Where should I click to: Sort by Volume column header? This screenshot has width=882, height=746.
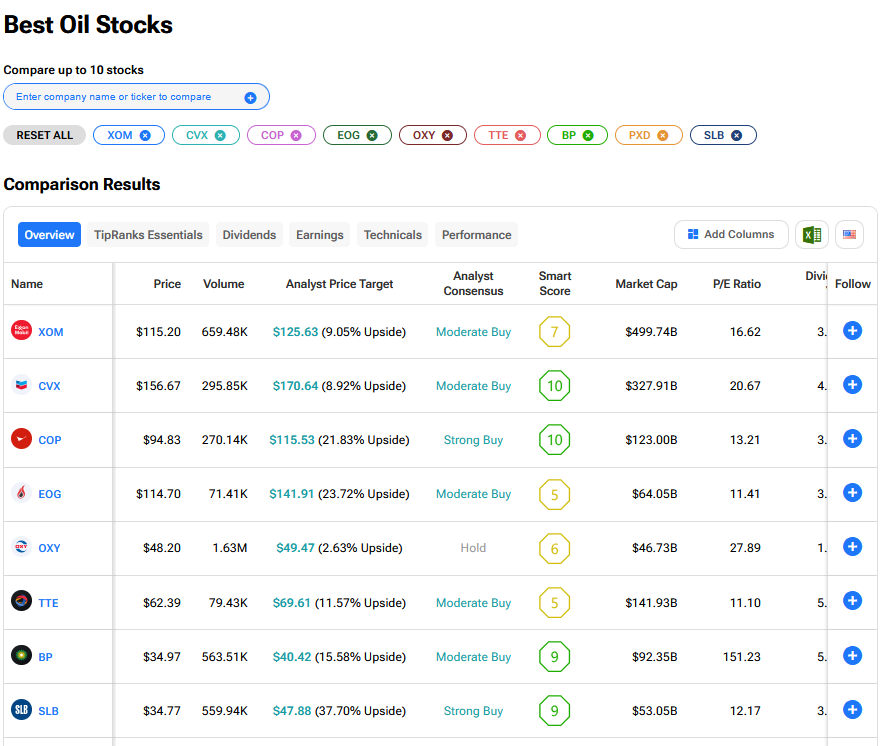[x=223, y=284]
